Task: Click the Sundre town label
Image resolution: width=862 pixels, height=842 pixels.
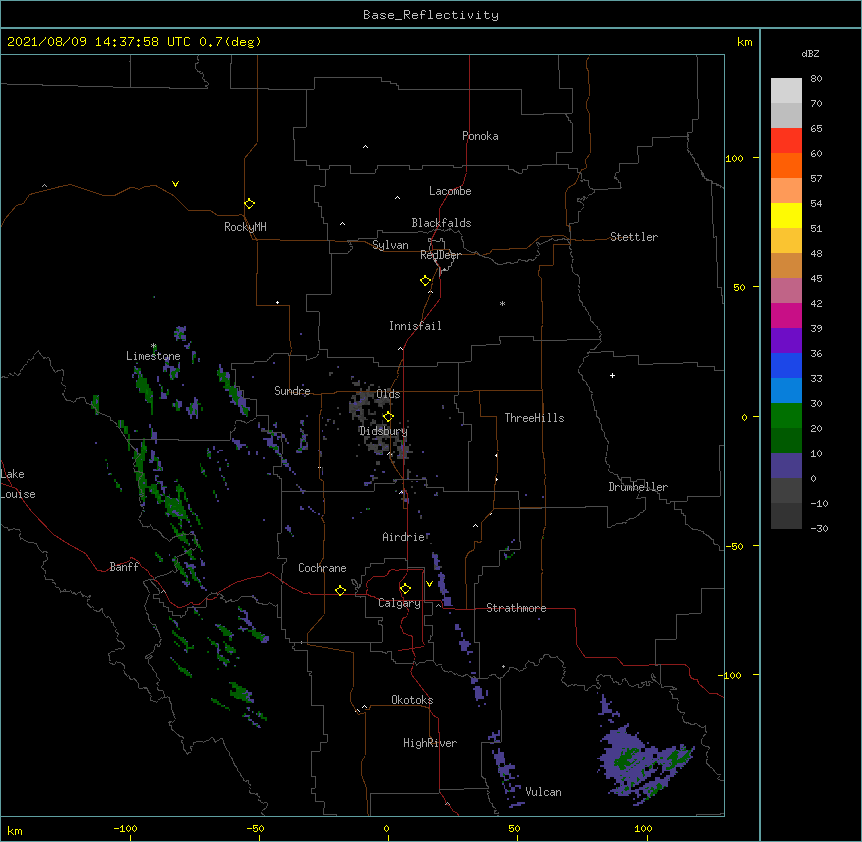Action: coord(292,391)
